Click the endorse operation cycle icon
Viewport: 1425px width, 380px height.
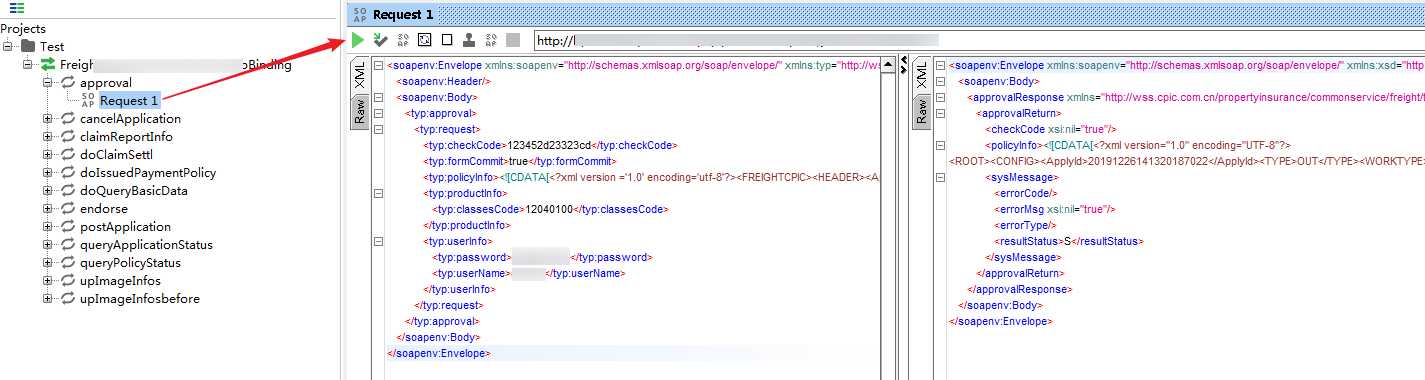click(x=69, y=209)
